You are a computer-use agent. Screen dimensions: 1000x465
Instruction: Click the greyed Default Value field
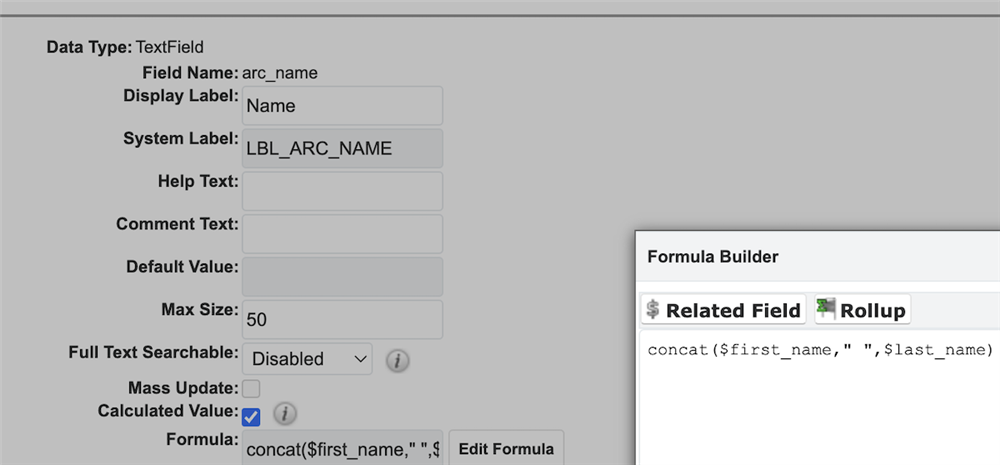[342, 277]
